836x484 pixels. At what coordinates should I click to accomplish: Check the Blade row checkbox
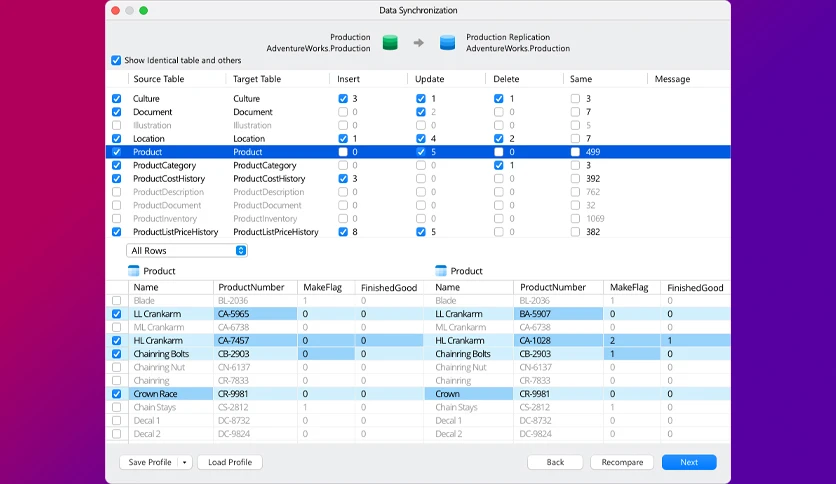116,301
